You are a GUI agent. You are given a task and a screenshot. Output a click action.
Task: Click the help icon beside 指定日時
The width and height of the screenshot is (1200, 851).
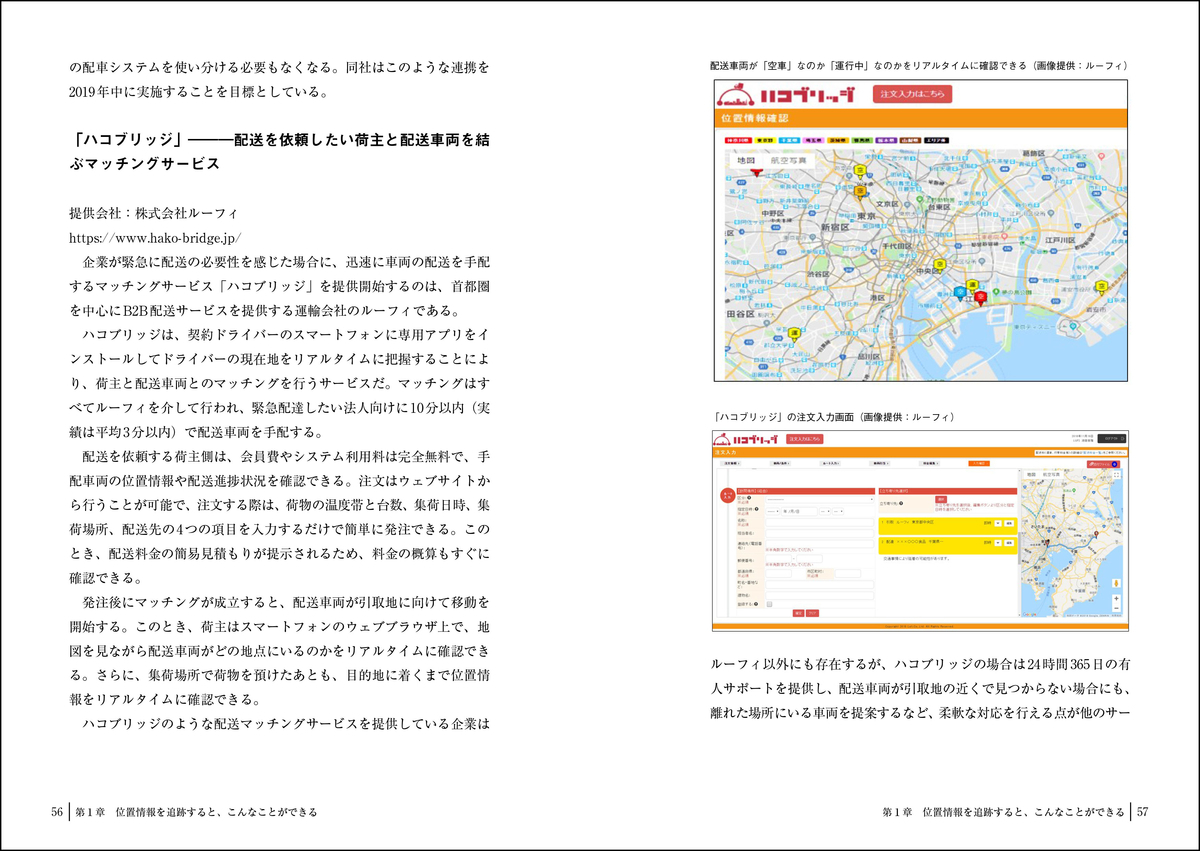[x=757, y=509]
